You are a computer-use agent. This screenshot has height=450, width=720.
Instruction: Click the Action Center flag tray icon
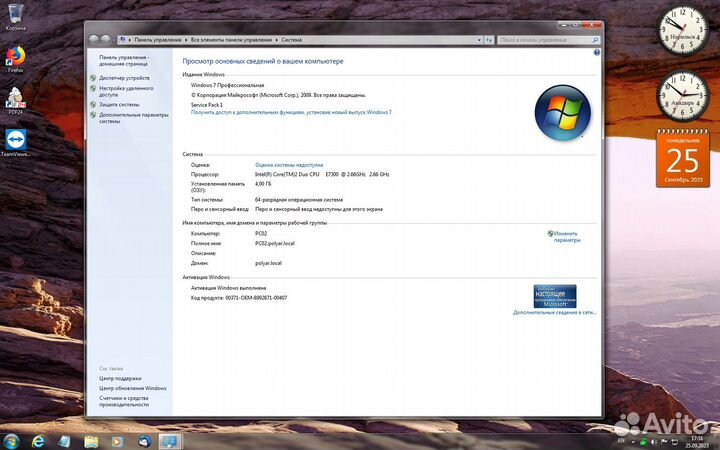click(664, 442)
